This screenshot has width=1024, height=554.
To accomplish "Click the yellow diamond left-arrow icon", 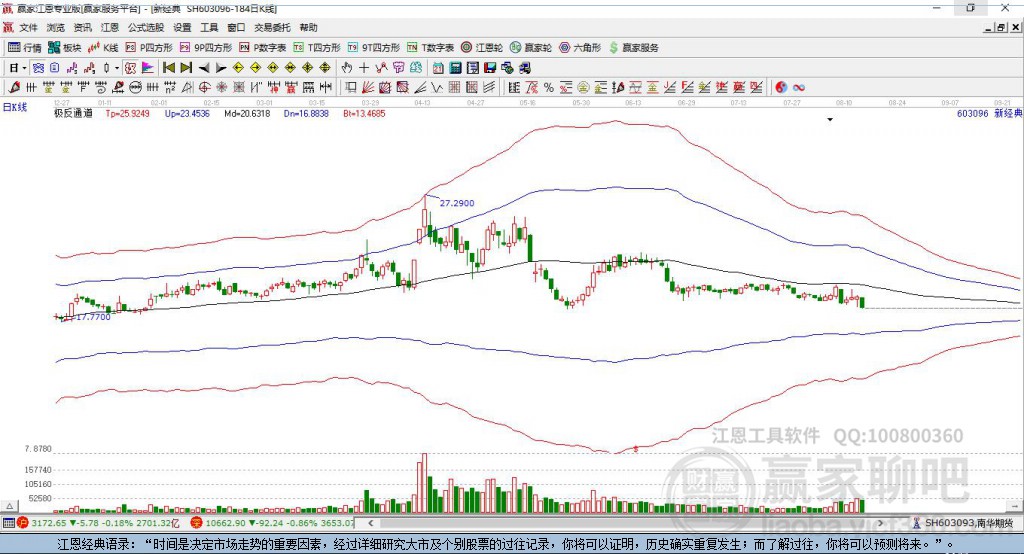I will tap(238, 68).
